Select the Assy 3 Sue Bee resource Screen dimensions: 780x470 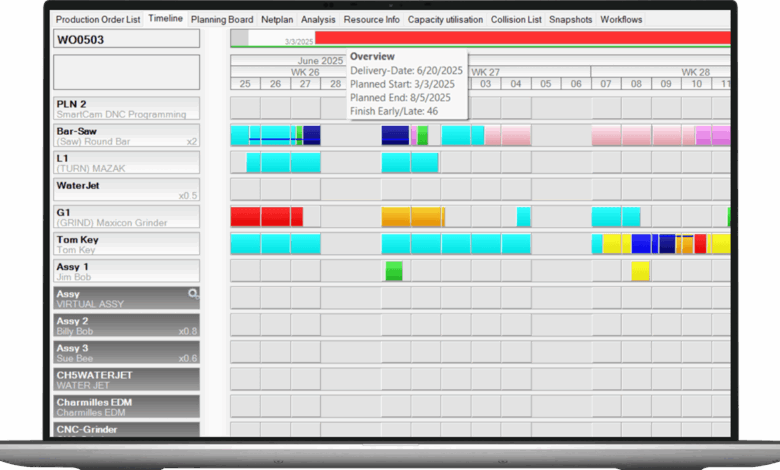(126, 352)
